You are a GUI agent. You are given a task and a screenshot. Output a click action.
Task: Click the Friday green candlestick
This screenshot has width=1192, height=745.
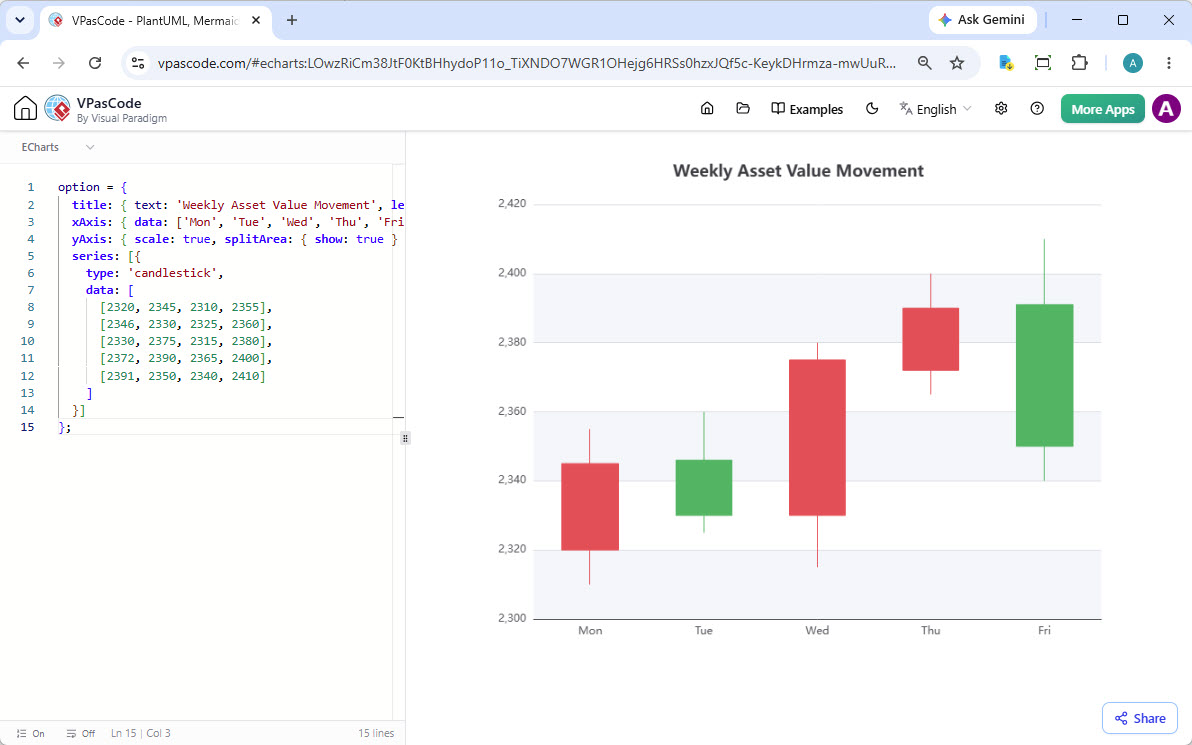coord(1045,375)
